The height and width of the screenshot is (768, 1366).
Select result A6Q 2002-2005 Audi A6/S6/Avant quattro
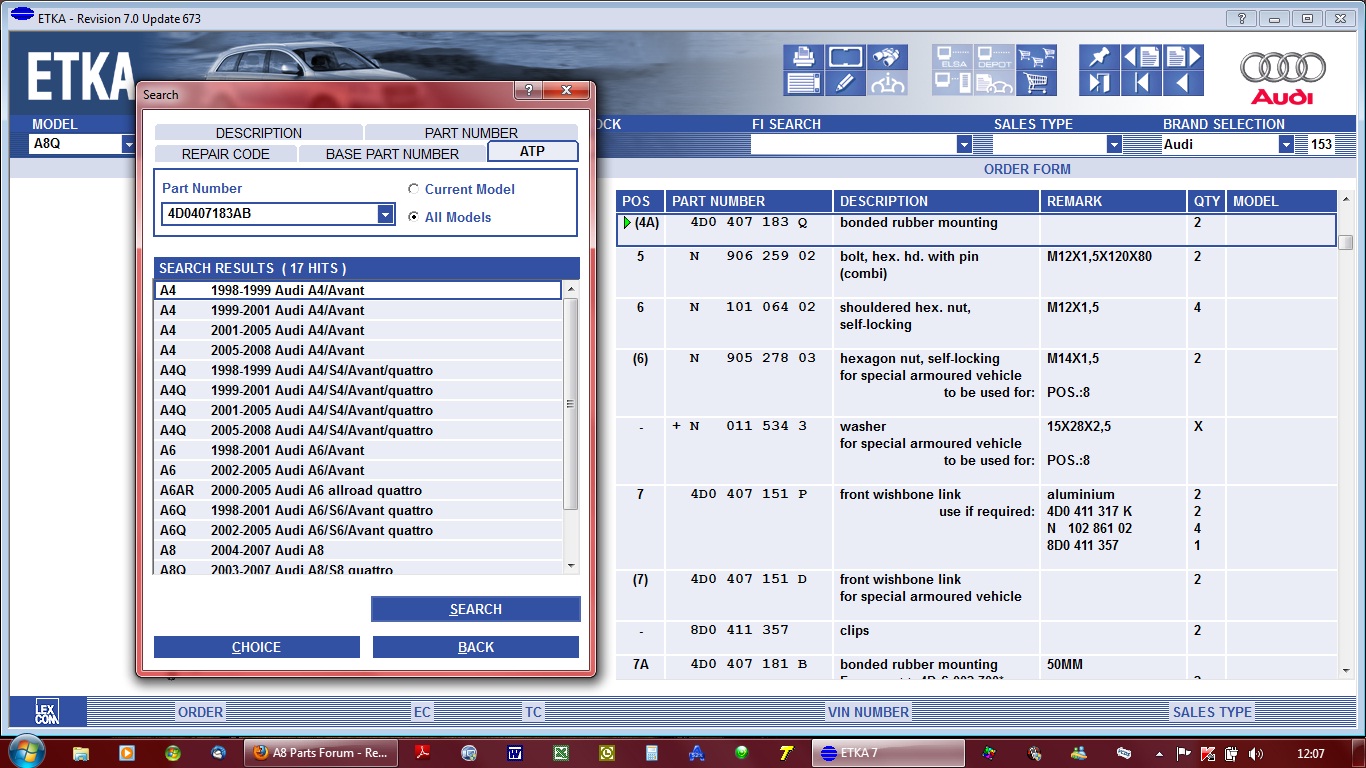click(358, 530)
